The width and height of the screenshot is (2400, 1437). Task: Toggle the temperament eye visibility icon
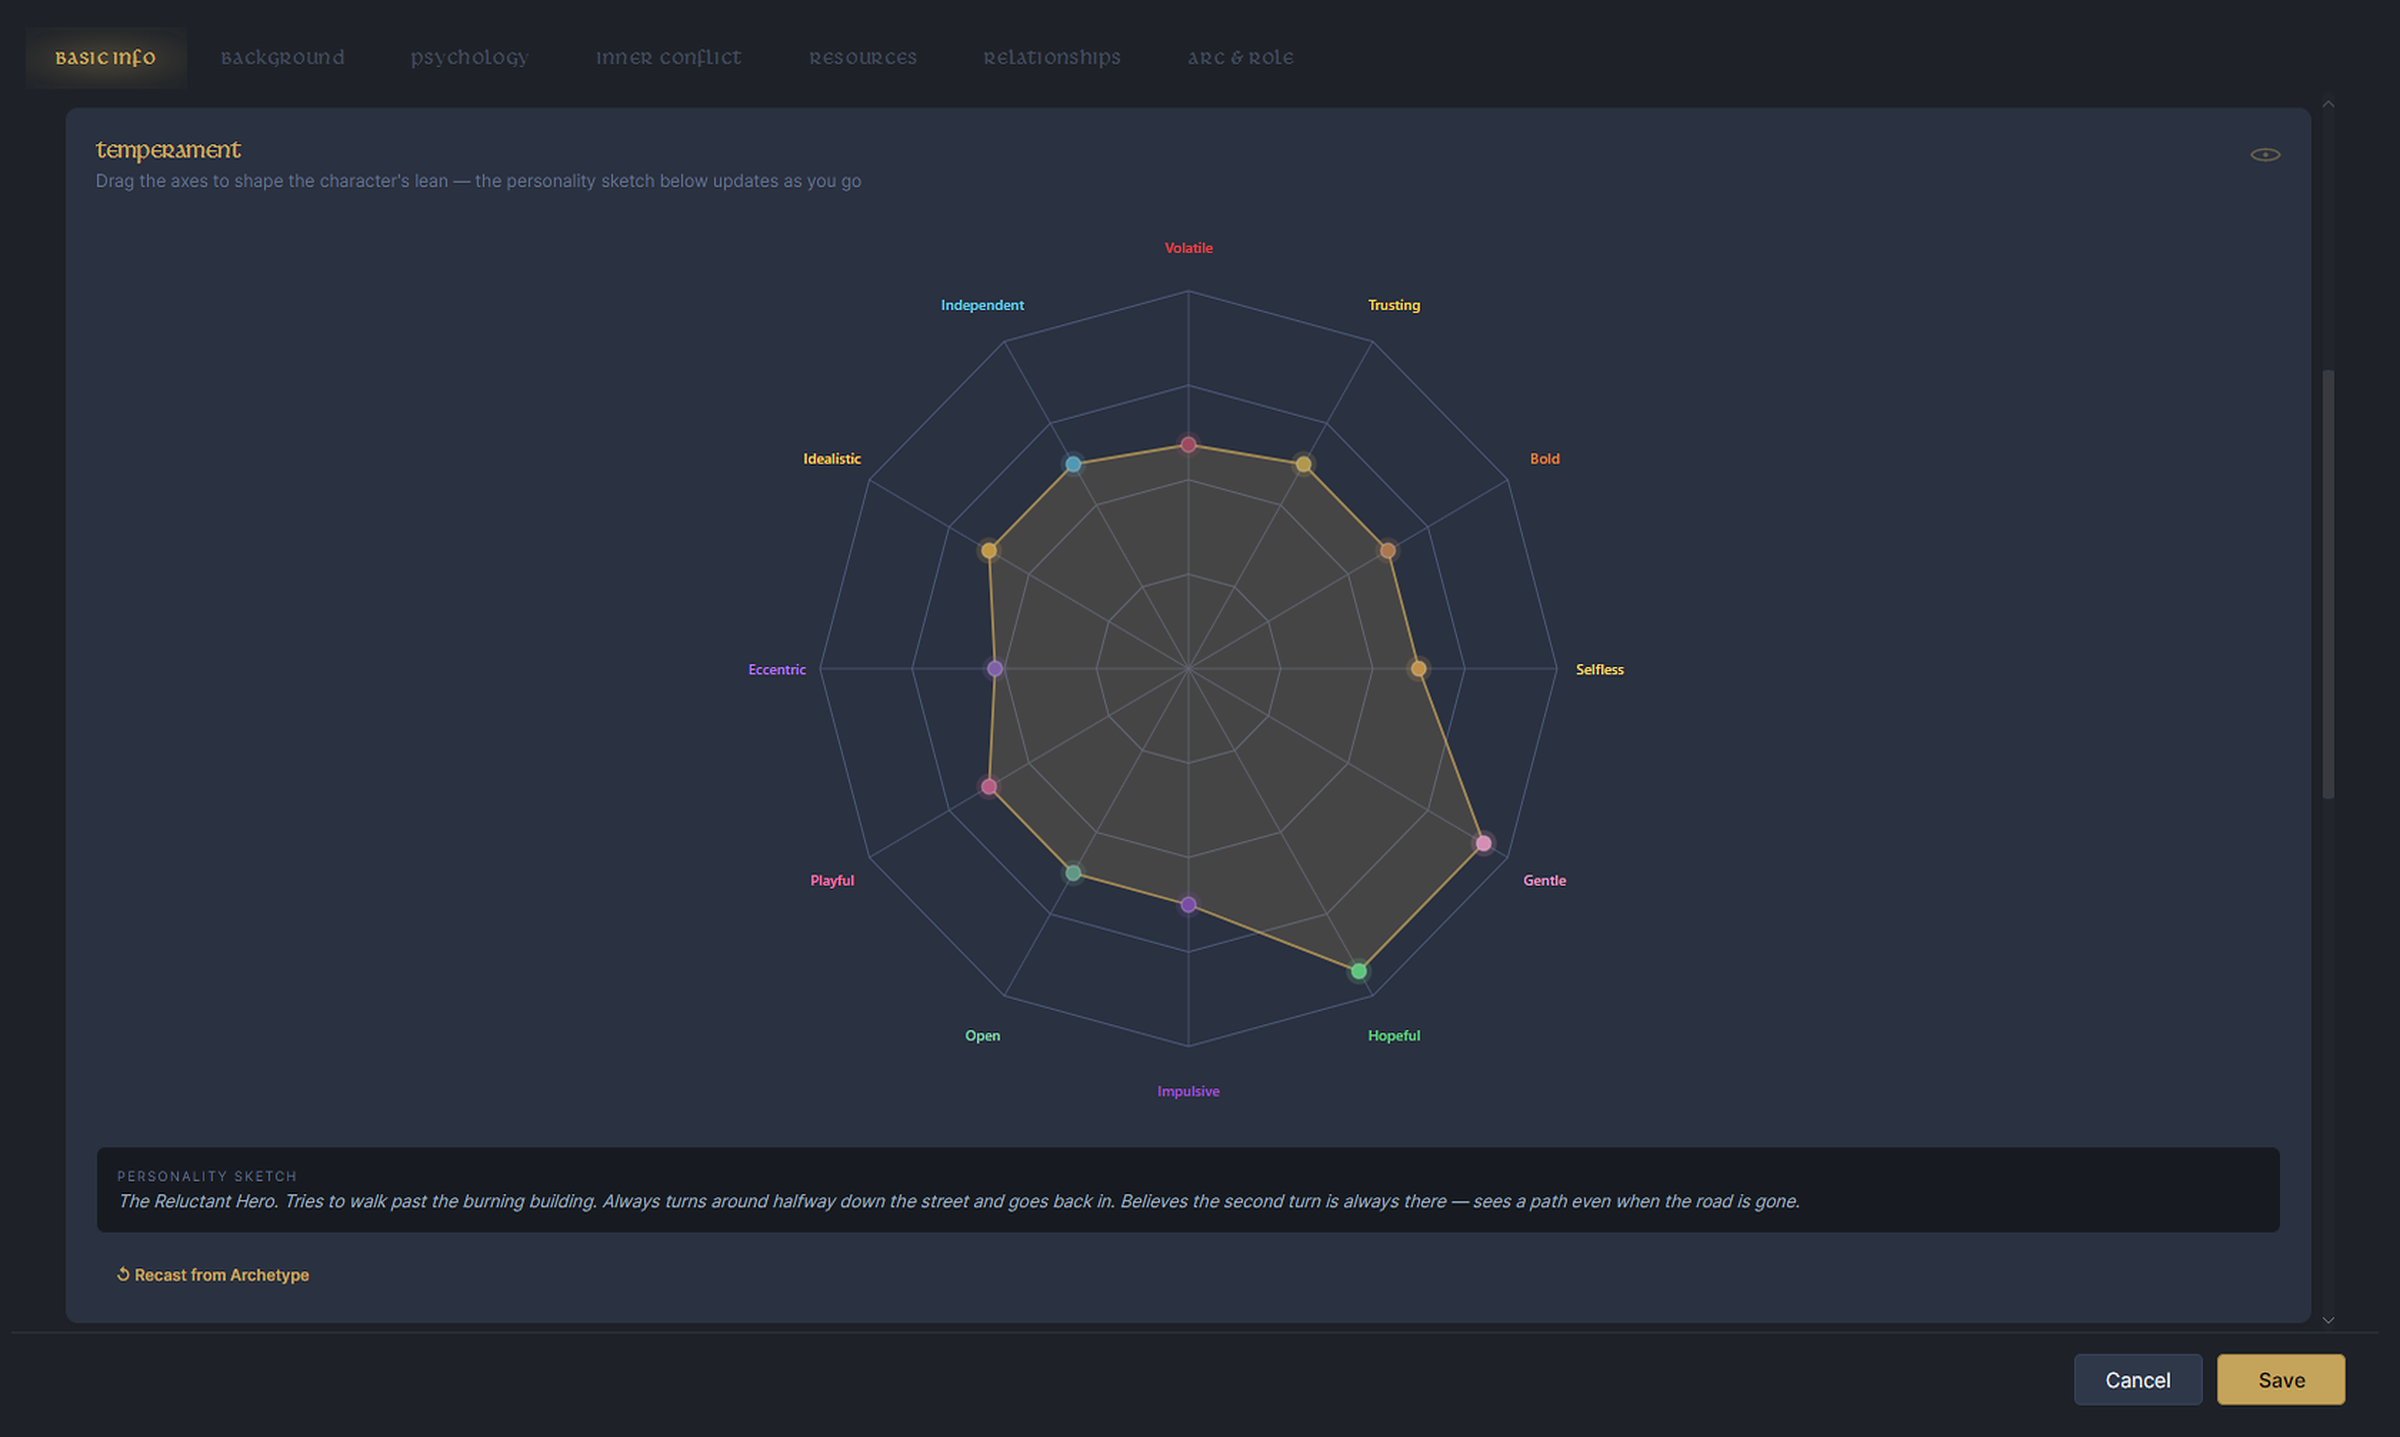[2264, 154]
